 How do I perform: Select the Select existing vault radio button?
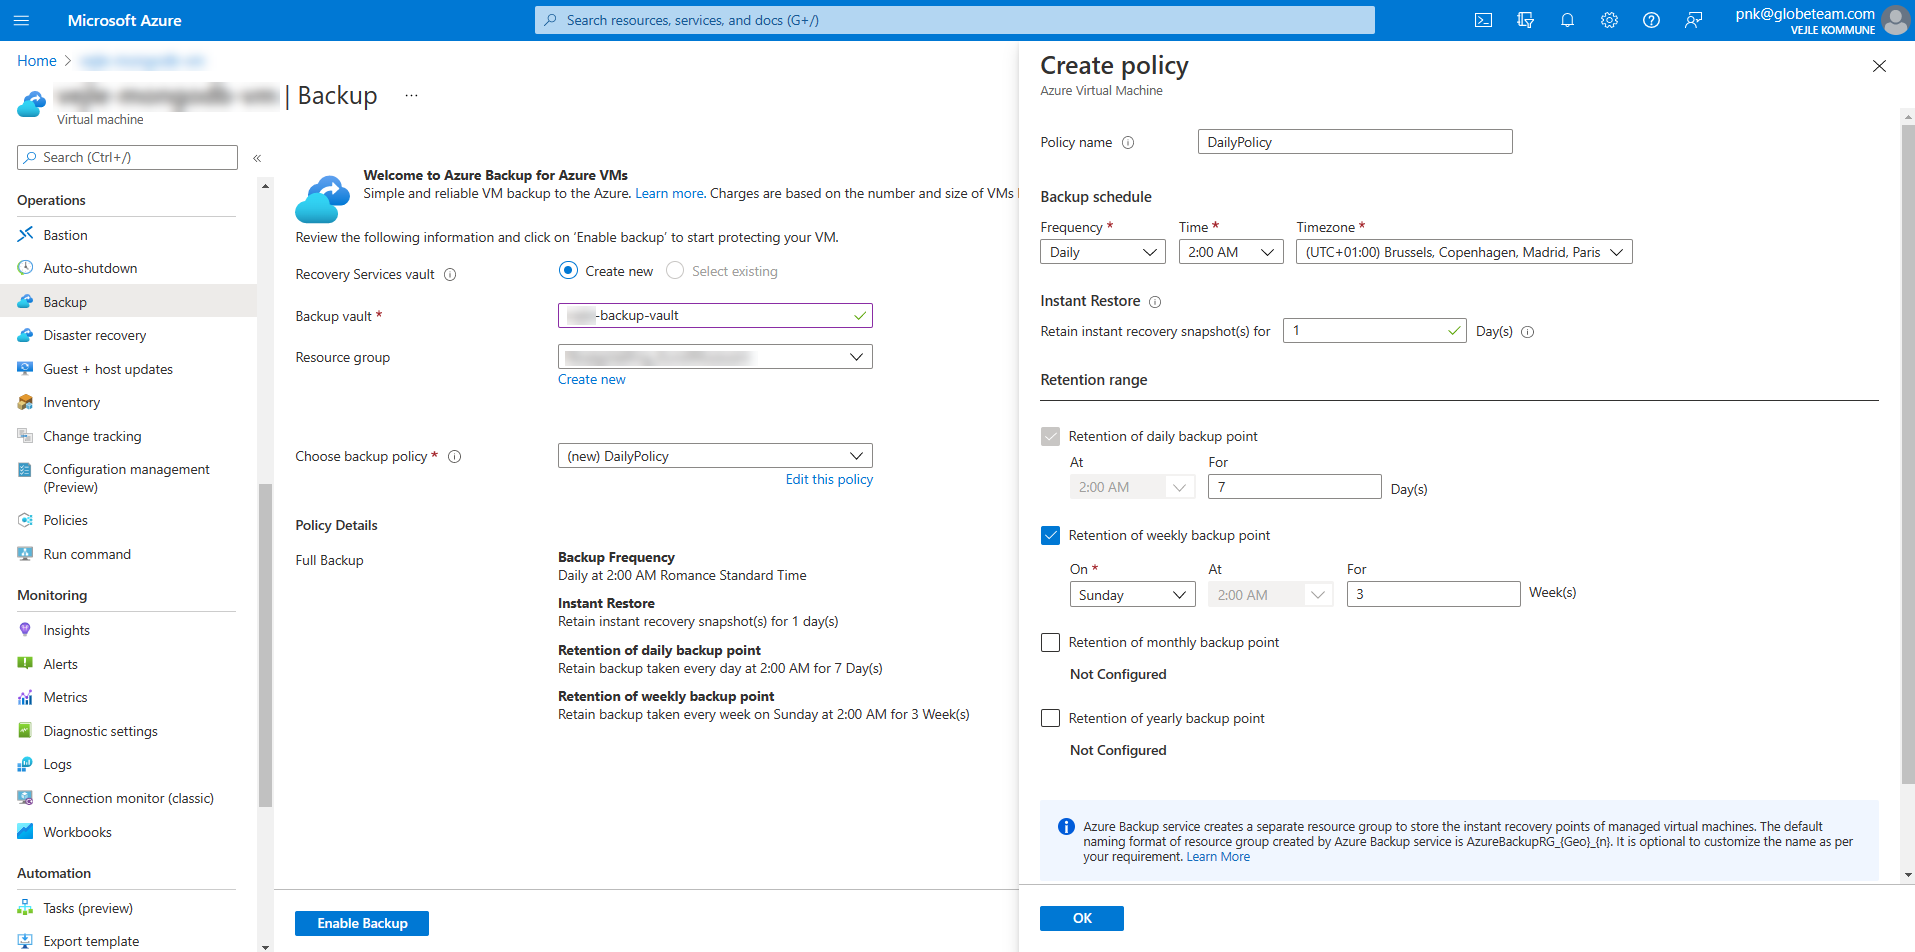tap(675, 270)
